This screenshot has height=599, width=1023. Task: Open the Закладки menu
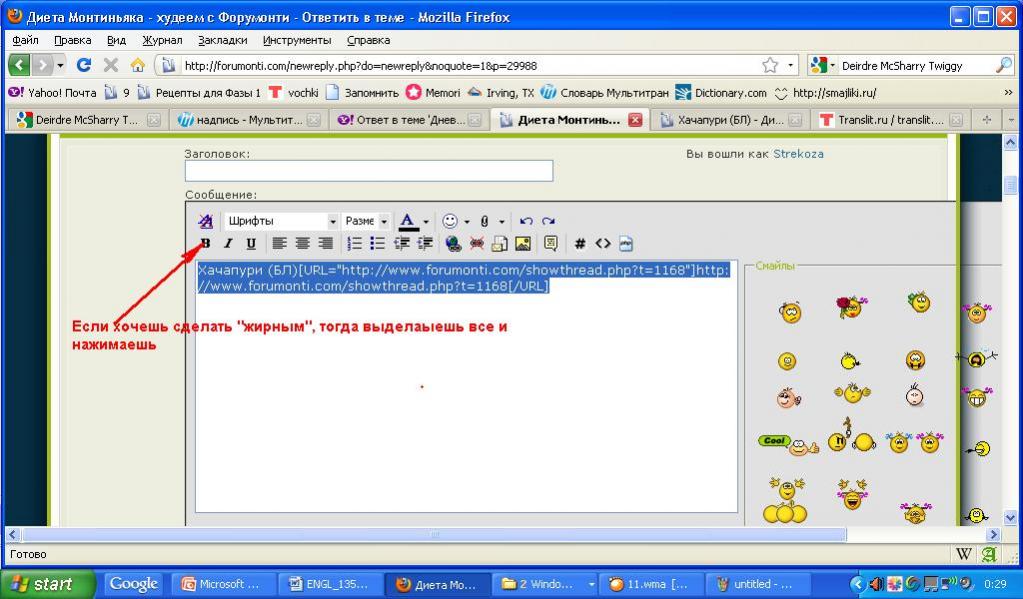click(x=222, y=40)
